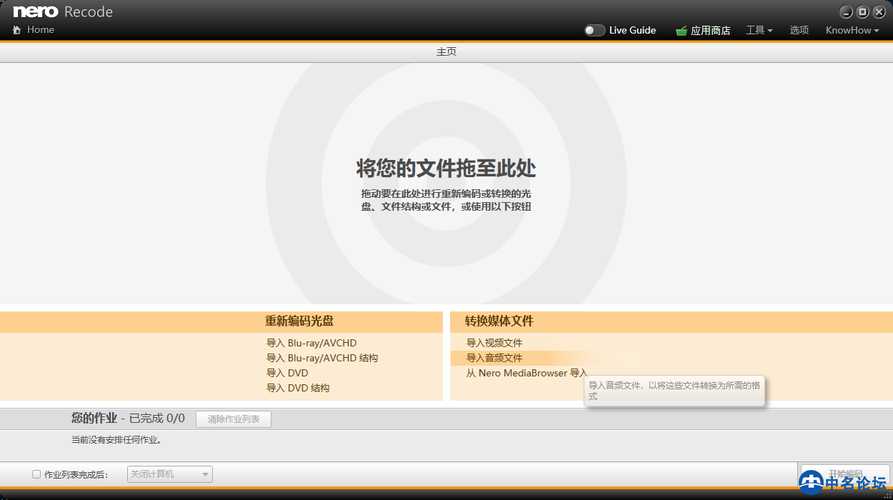The width and height of the screenshot is (893, 500).
Task: Maximize the Nero Recode window
Action: [862, 12]
